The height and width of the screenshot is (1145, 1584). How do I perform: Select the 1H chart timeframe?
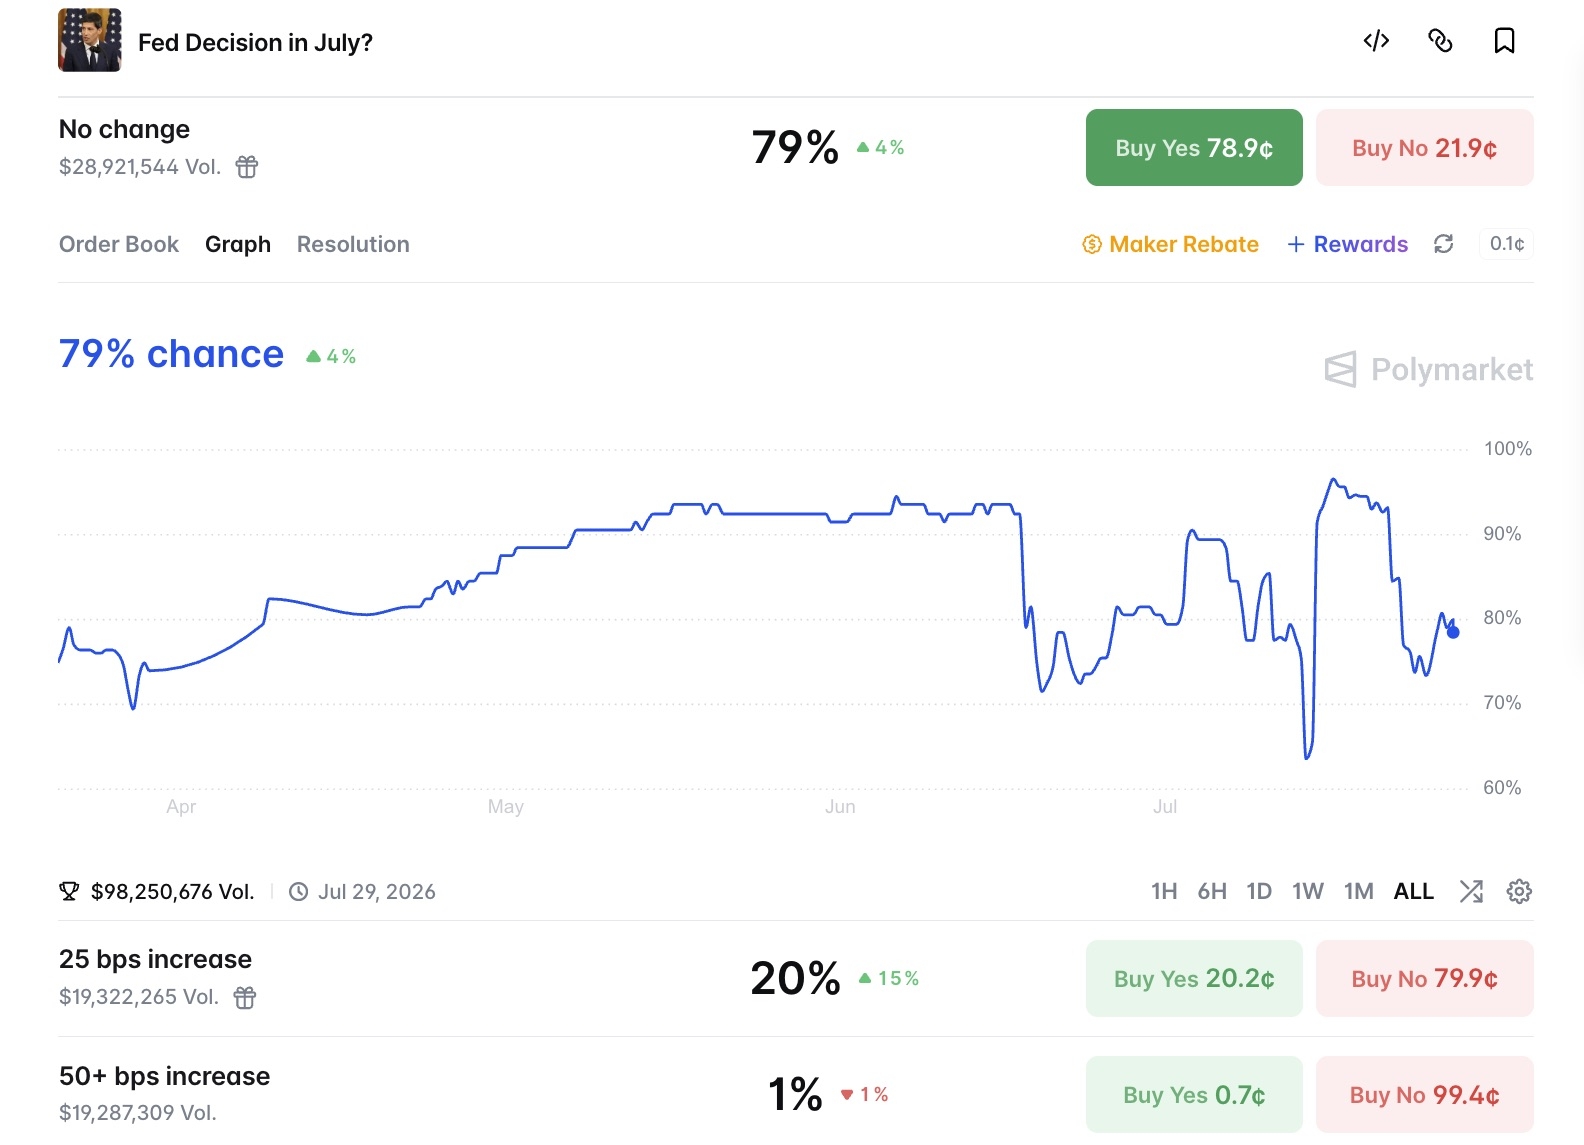pos(1164,891)
